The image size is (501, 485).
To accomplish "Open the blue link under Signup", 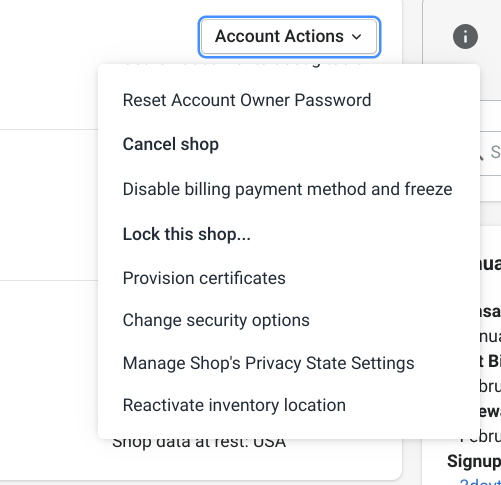I will coord(480,482).
